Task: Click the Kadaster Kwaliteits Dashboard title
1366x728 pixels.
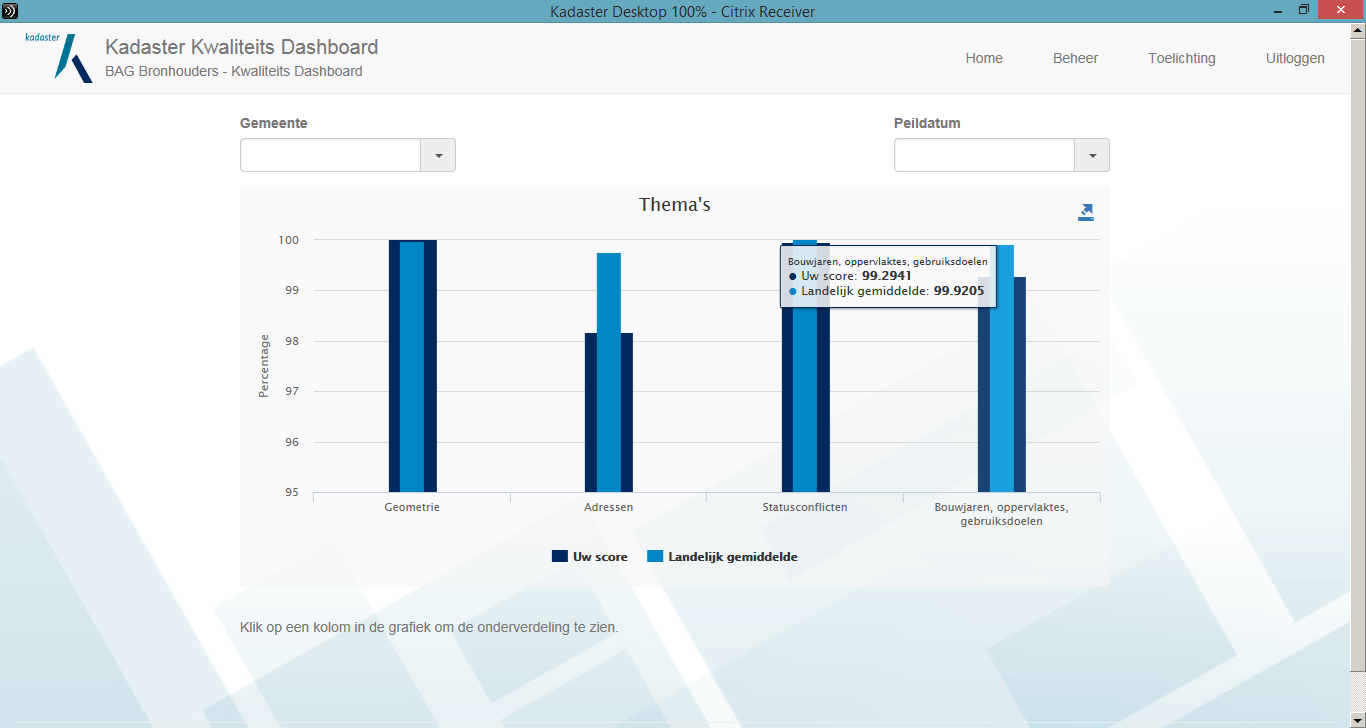Action: point(242,47)
